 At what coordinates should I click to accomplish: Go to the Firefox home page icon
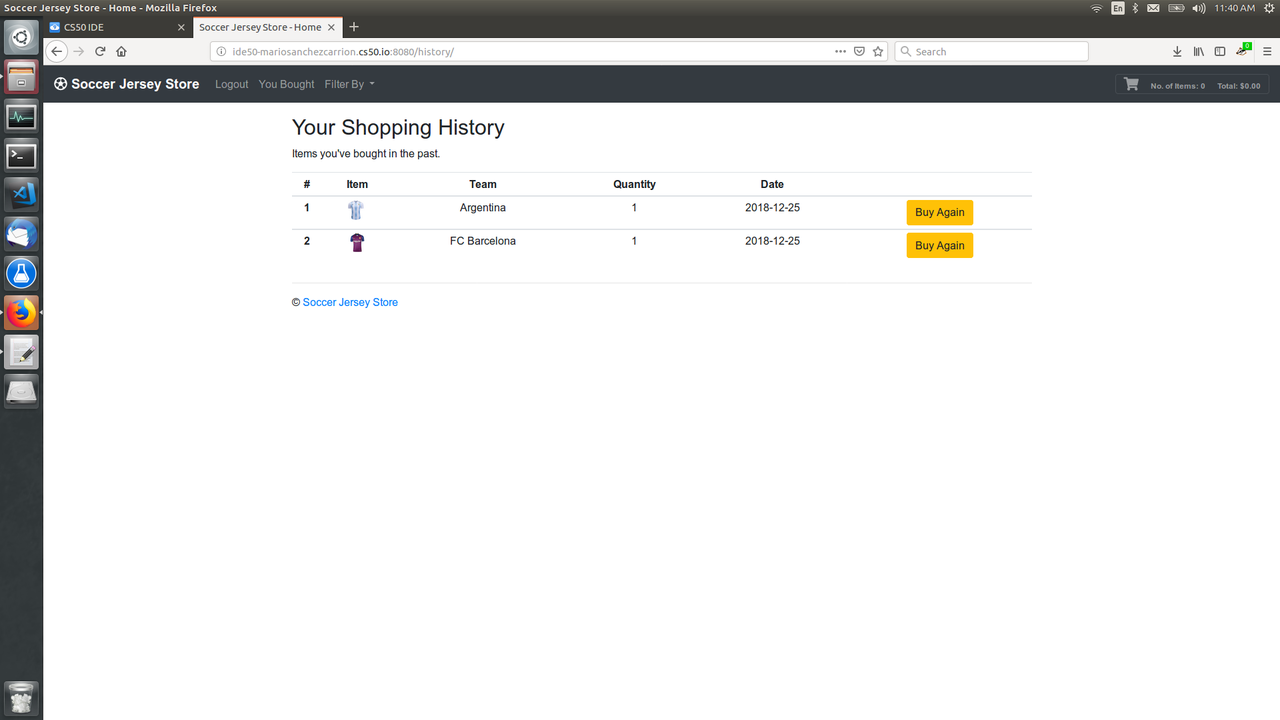121,52
